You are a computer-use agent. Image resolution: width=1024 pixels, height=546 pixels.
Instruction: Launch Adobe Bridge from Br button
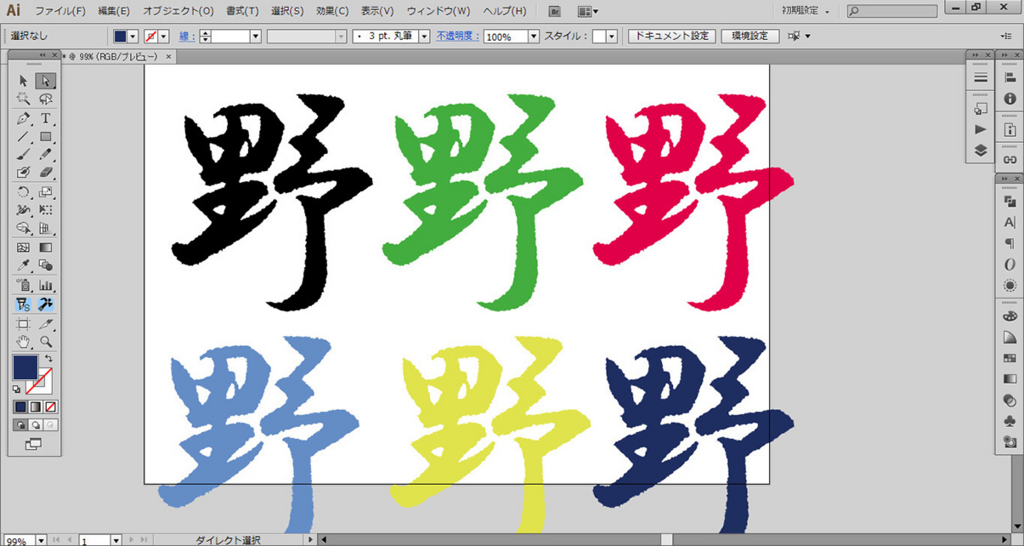(x=555, y=11)
